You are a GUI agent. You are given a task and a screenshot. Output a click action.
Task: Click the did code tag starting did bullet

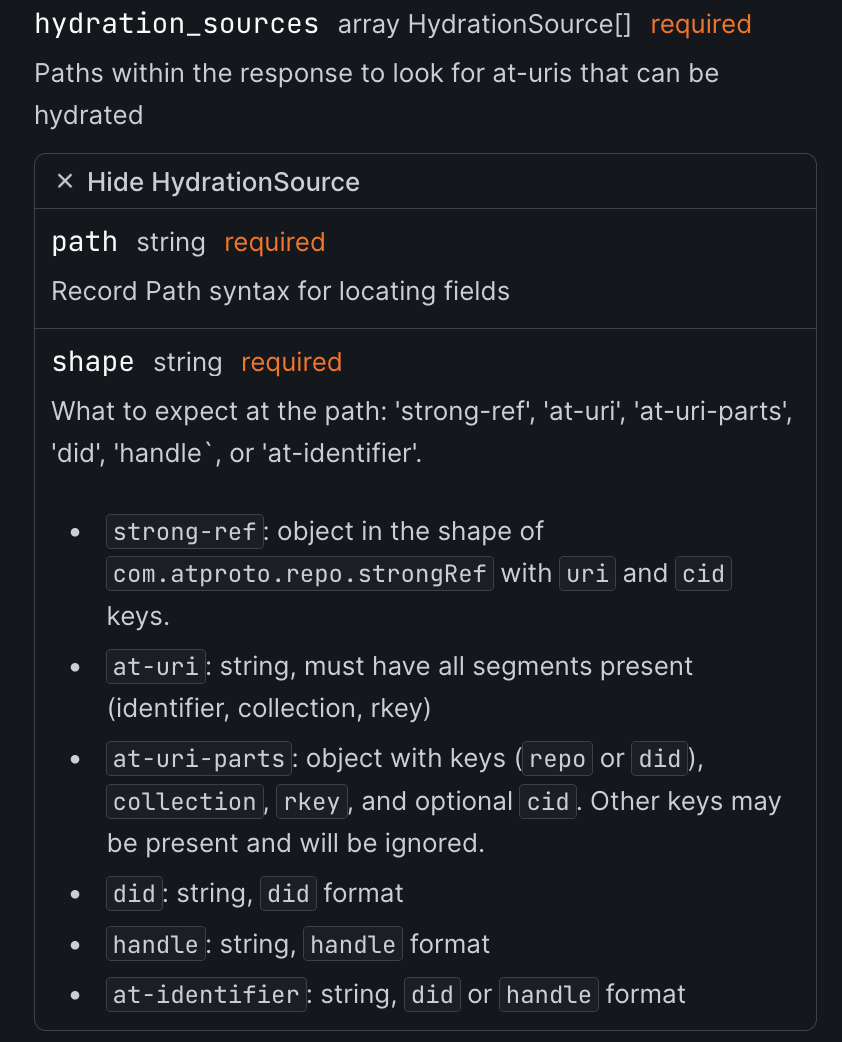[134, 893]
